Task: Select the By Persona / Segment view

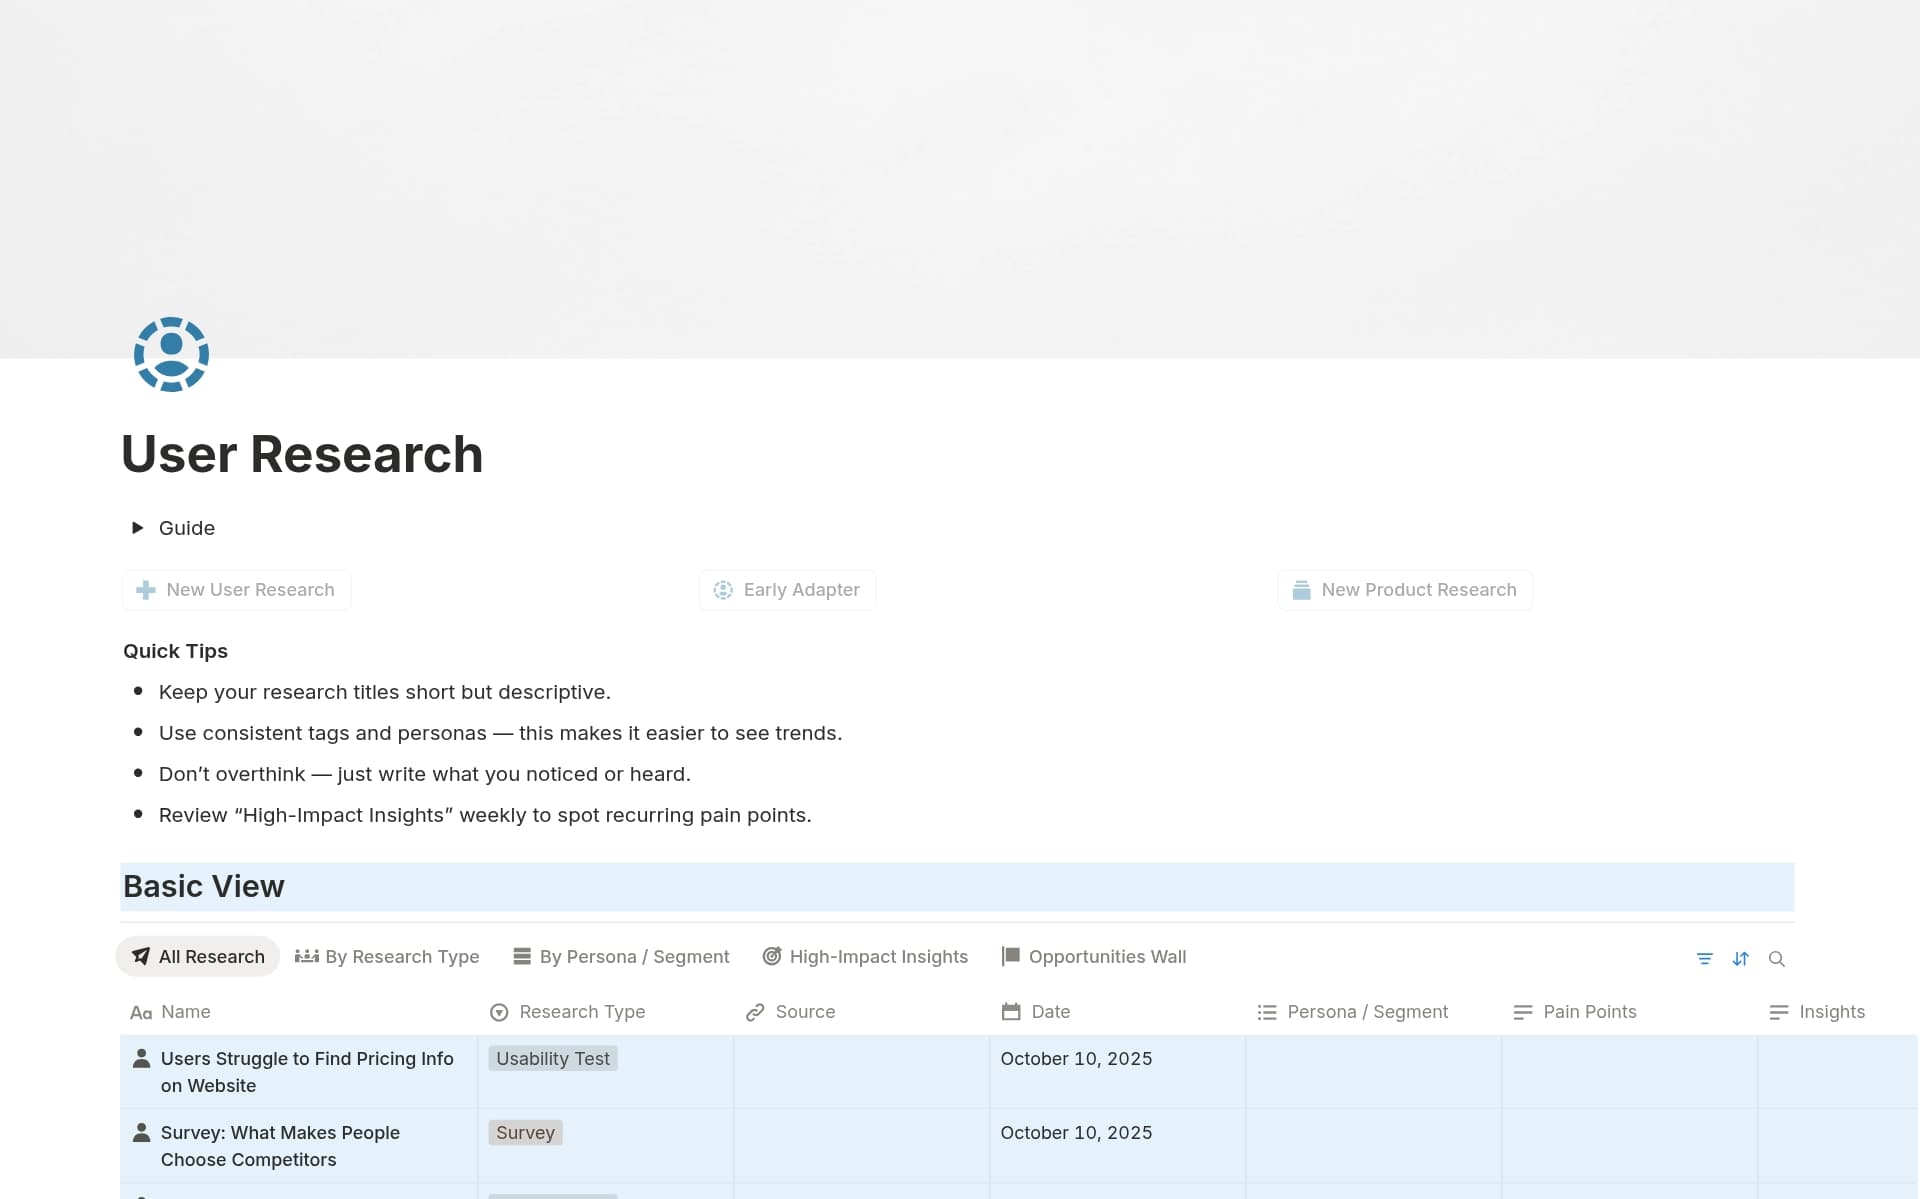Action: (x=620, y=956)
